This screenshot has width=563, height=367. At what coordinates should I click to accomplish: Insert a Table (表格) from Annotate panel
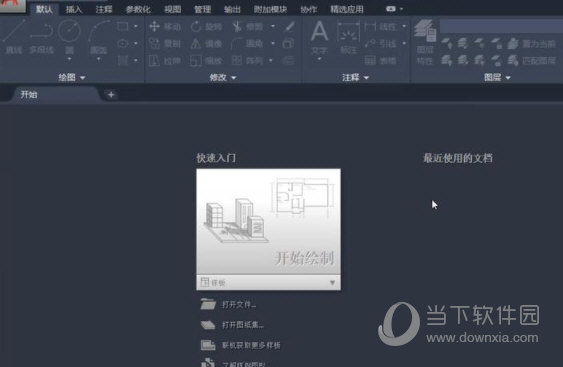[381, 60]
